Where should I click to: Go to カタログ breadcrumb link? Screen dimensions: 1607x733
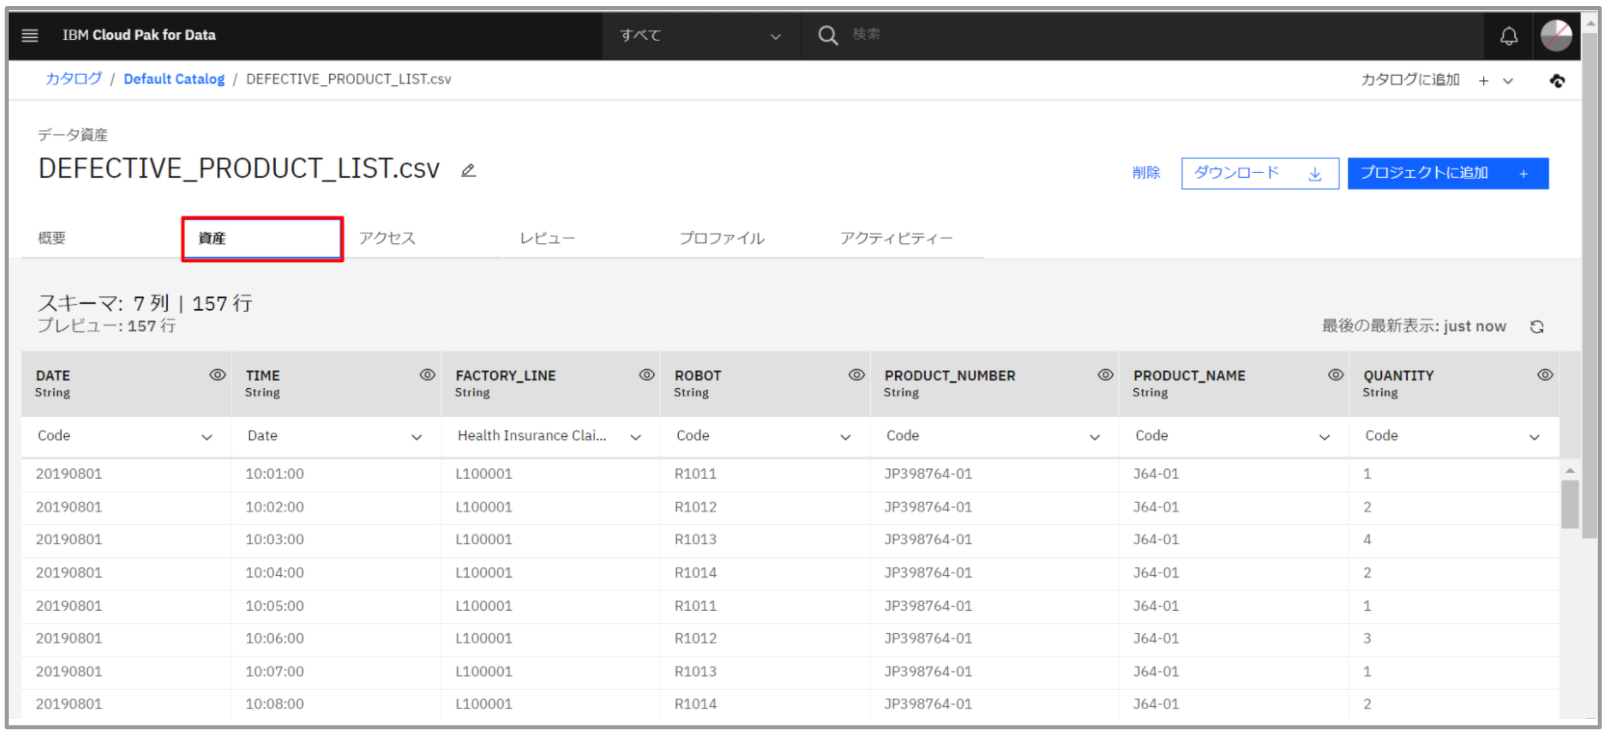click(x=74, y=79)
